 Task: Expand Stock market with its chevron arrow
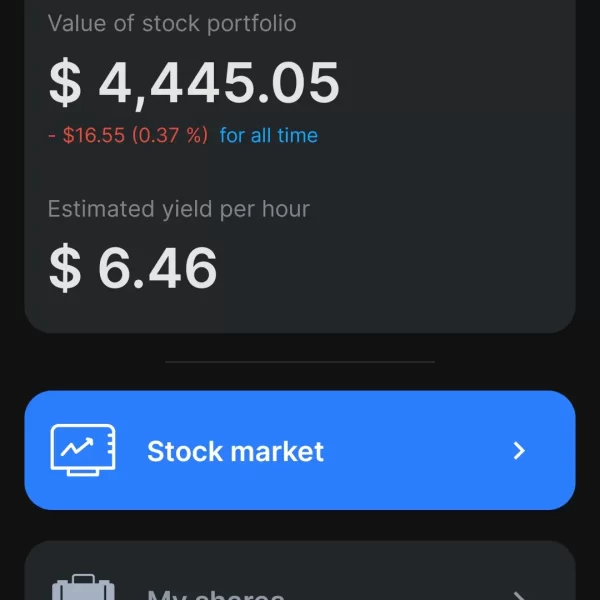tap(519, 451)
